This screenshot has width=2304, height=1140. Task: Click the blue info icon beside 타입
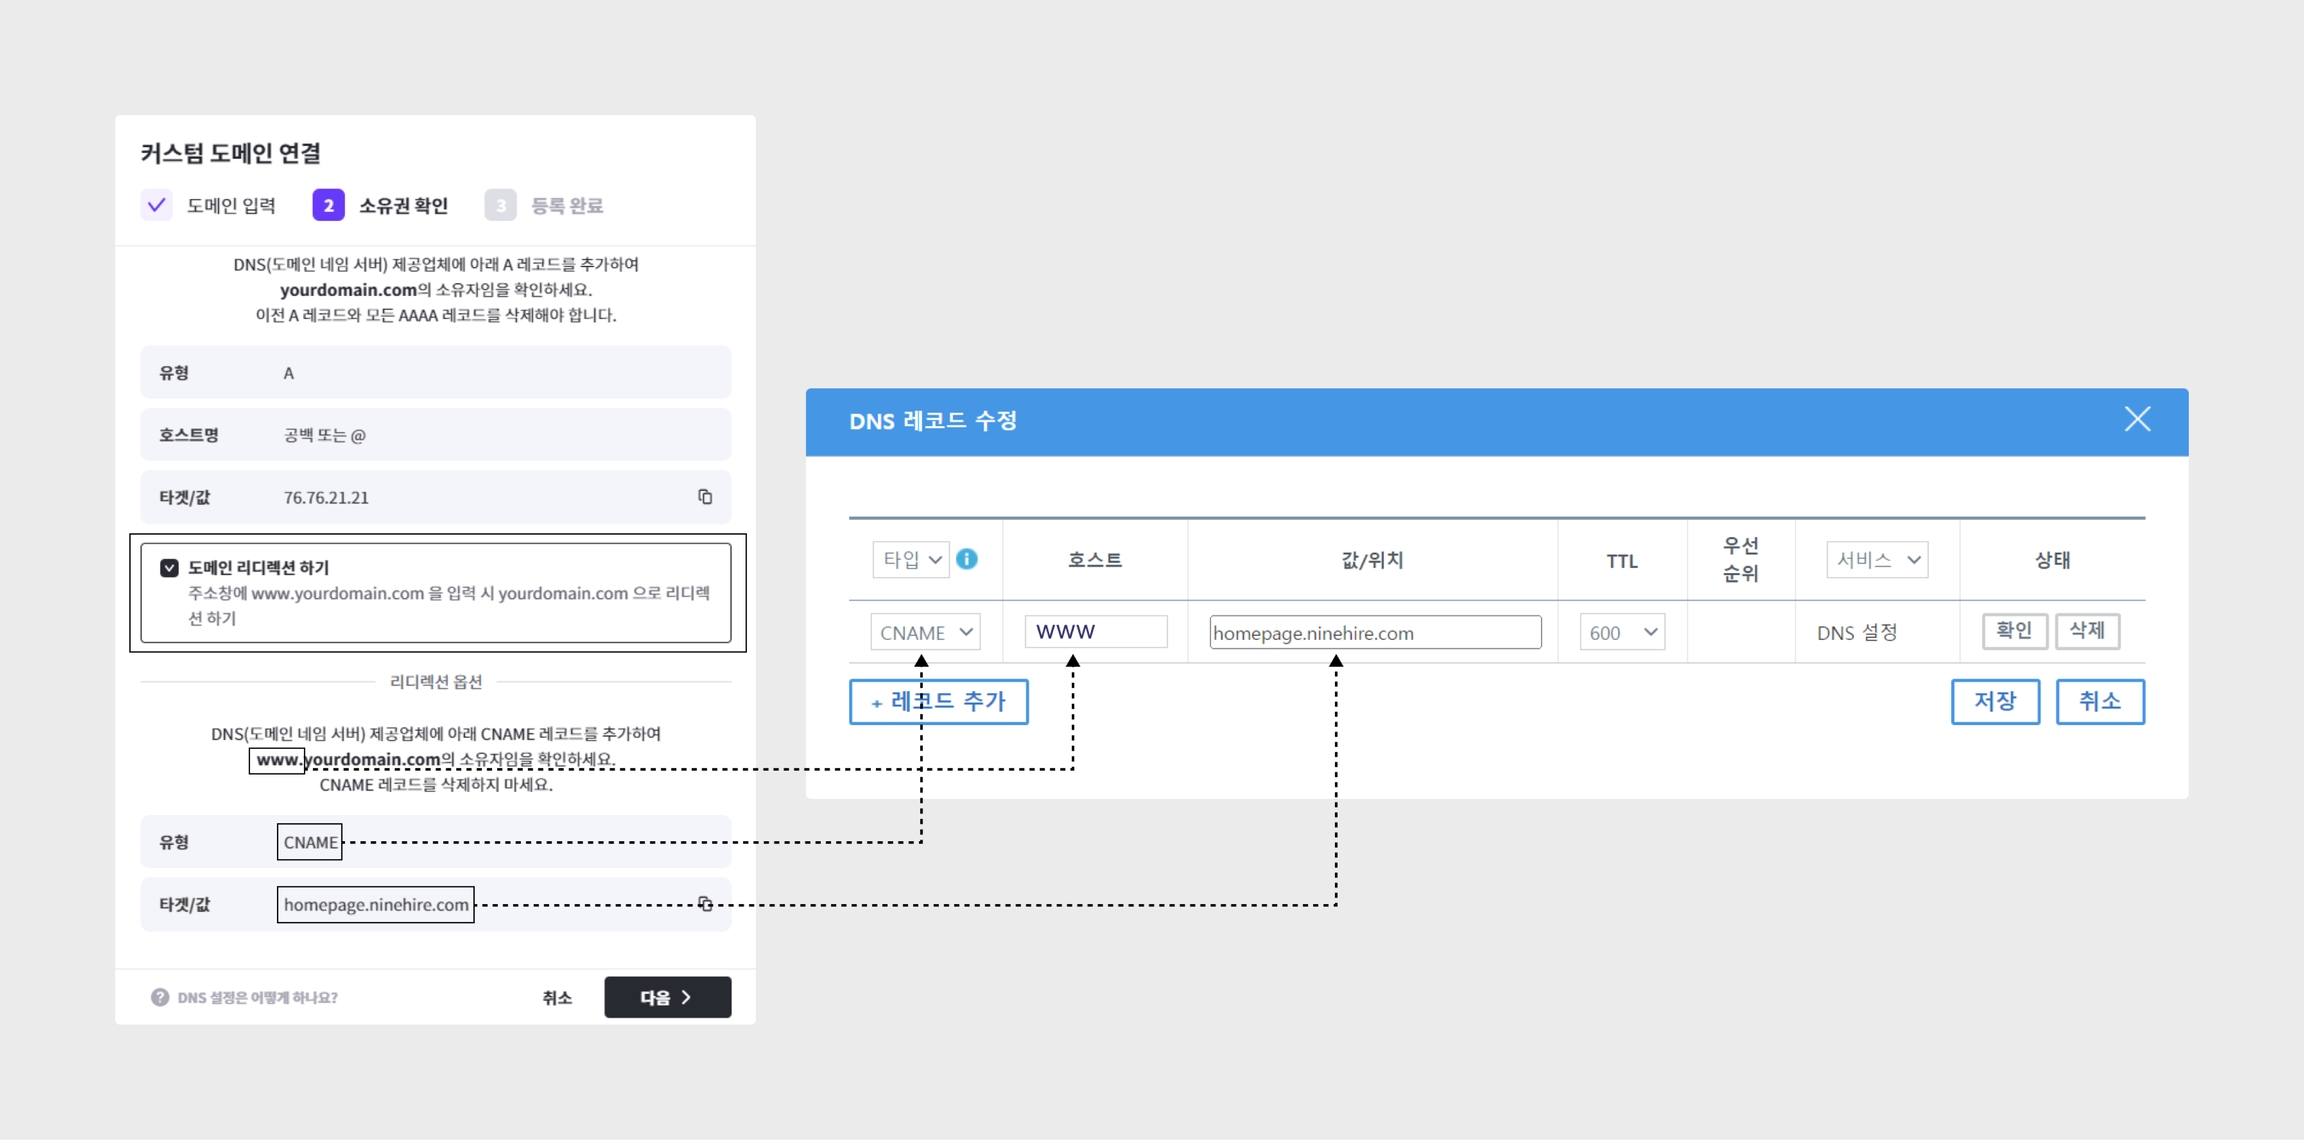(x=966, y=559)
